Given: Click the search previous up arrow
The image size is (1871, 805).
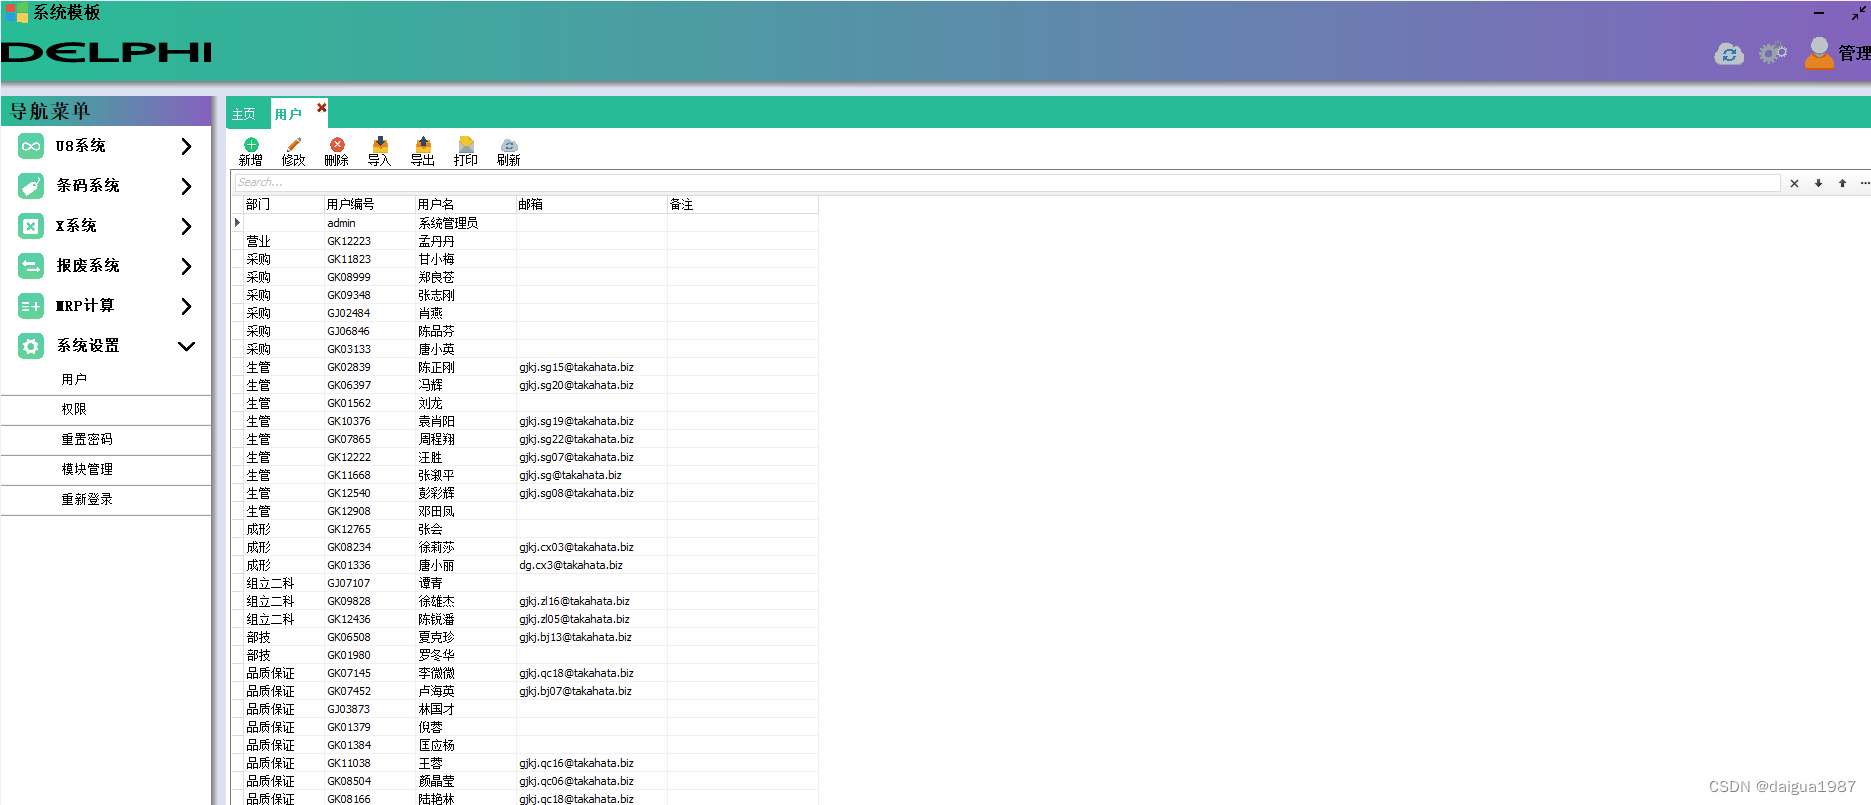Looking at the screenshot, I should tap(1842, 183).
